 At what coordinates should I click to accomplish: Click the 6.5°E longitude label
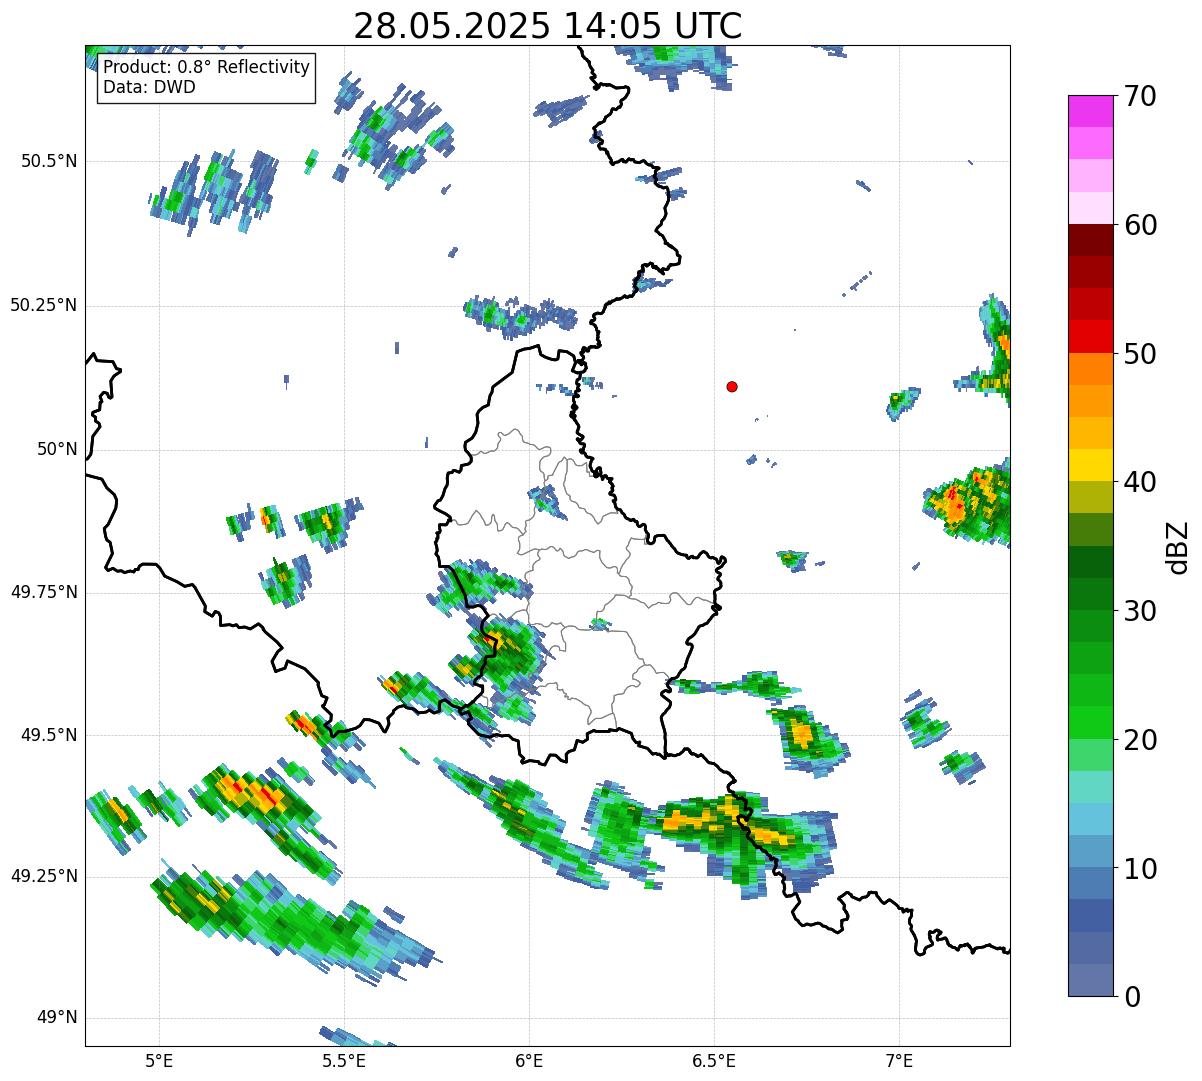coord(714,1061)
